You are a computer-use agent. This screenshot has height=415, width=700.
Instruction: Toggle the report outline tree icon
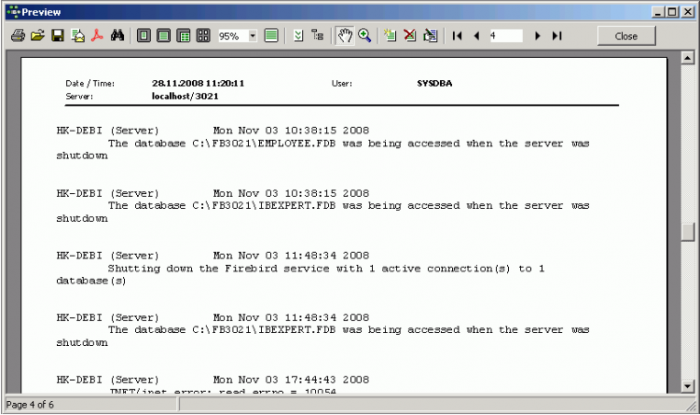317,36
